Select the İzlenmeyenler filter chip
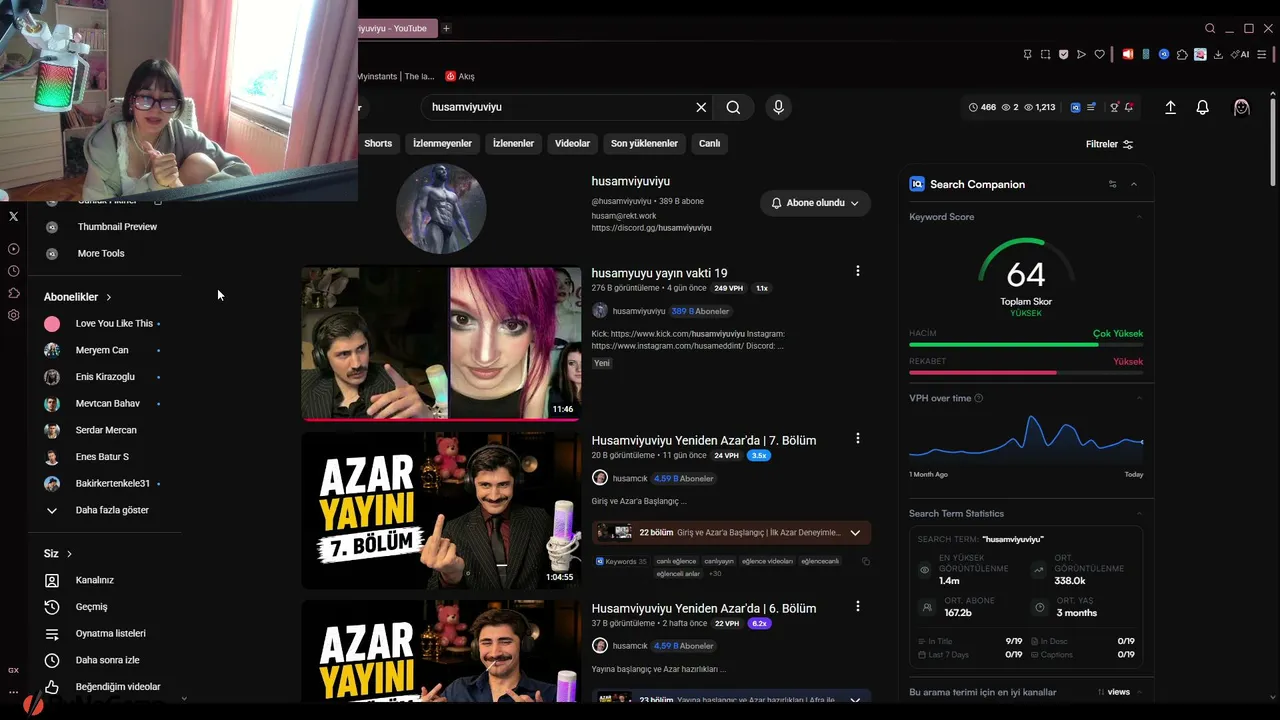Image resolution: width=1280 pixels, height=720 pixels. tap(442, 143)
